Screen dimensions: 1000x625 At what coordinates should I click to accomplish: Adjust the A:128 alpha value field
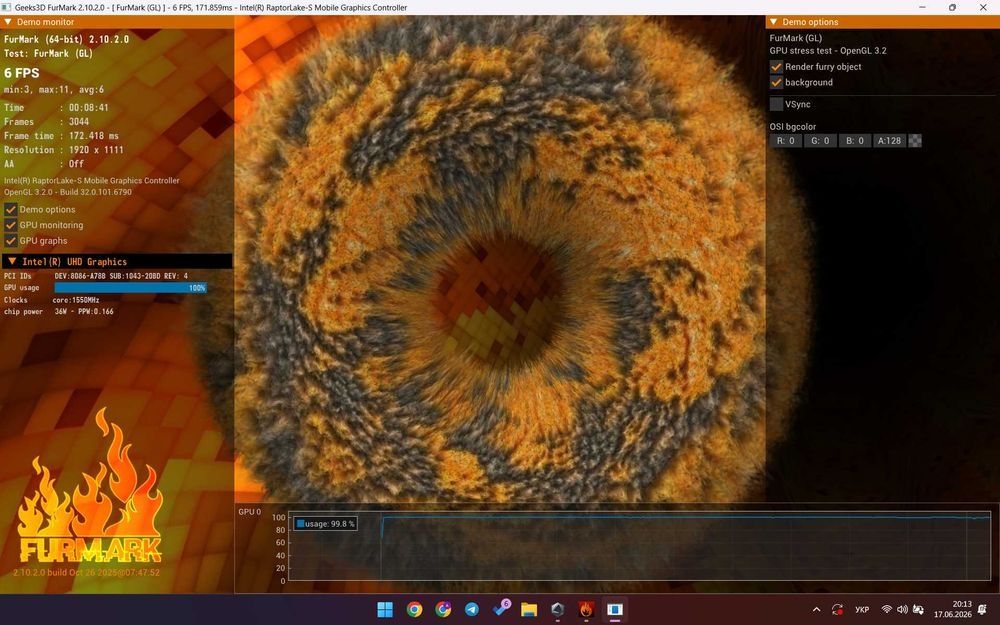pos(890,141)
